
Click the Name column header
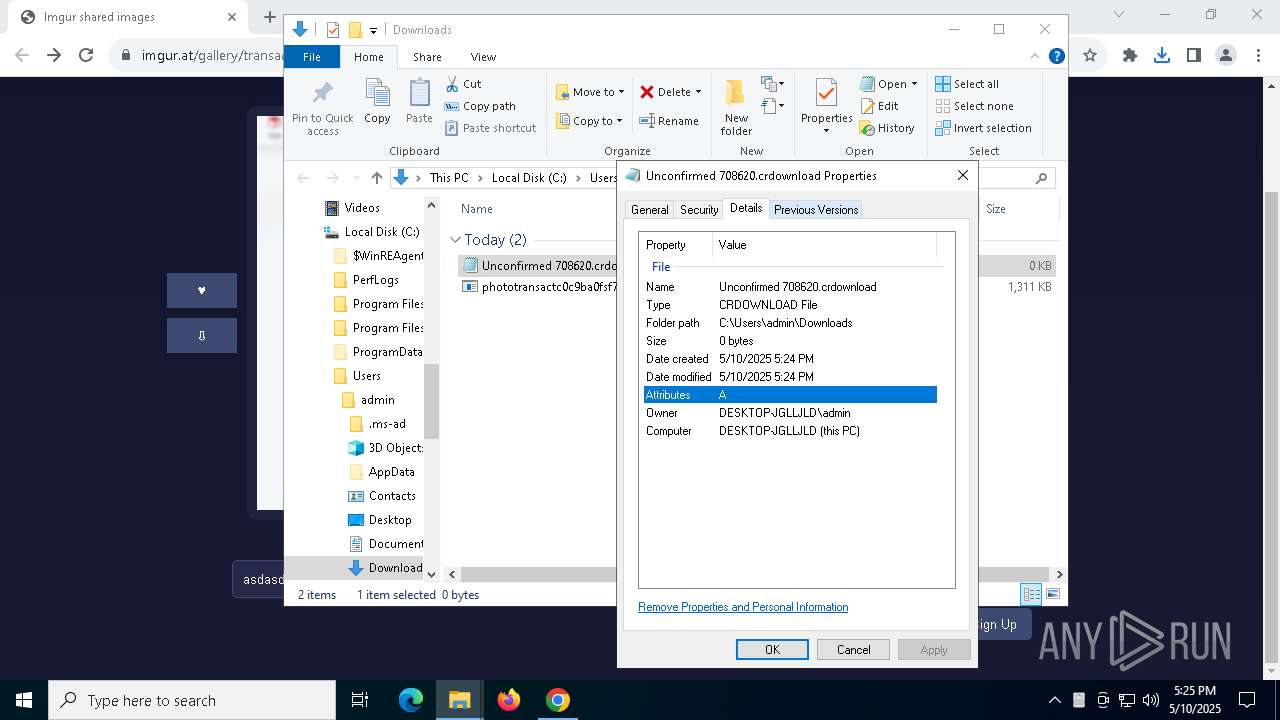(x=477, y=209)
